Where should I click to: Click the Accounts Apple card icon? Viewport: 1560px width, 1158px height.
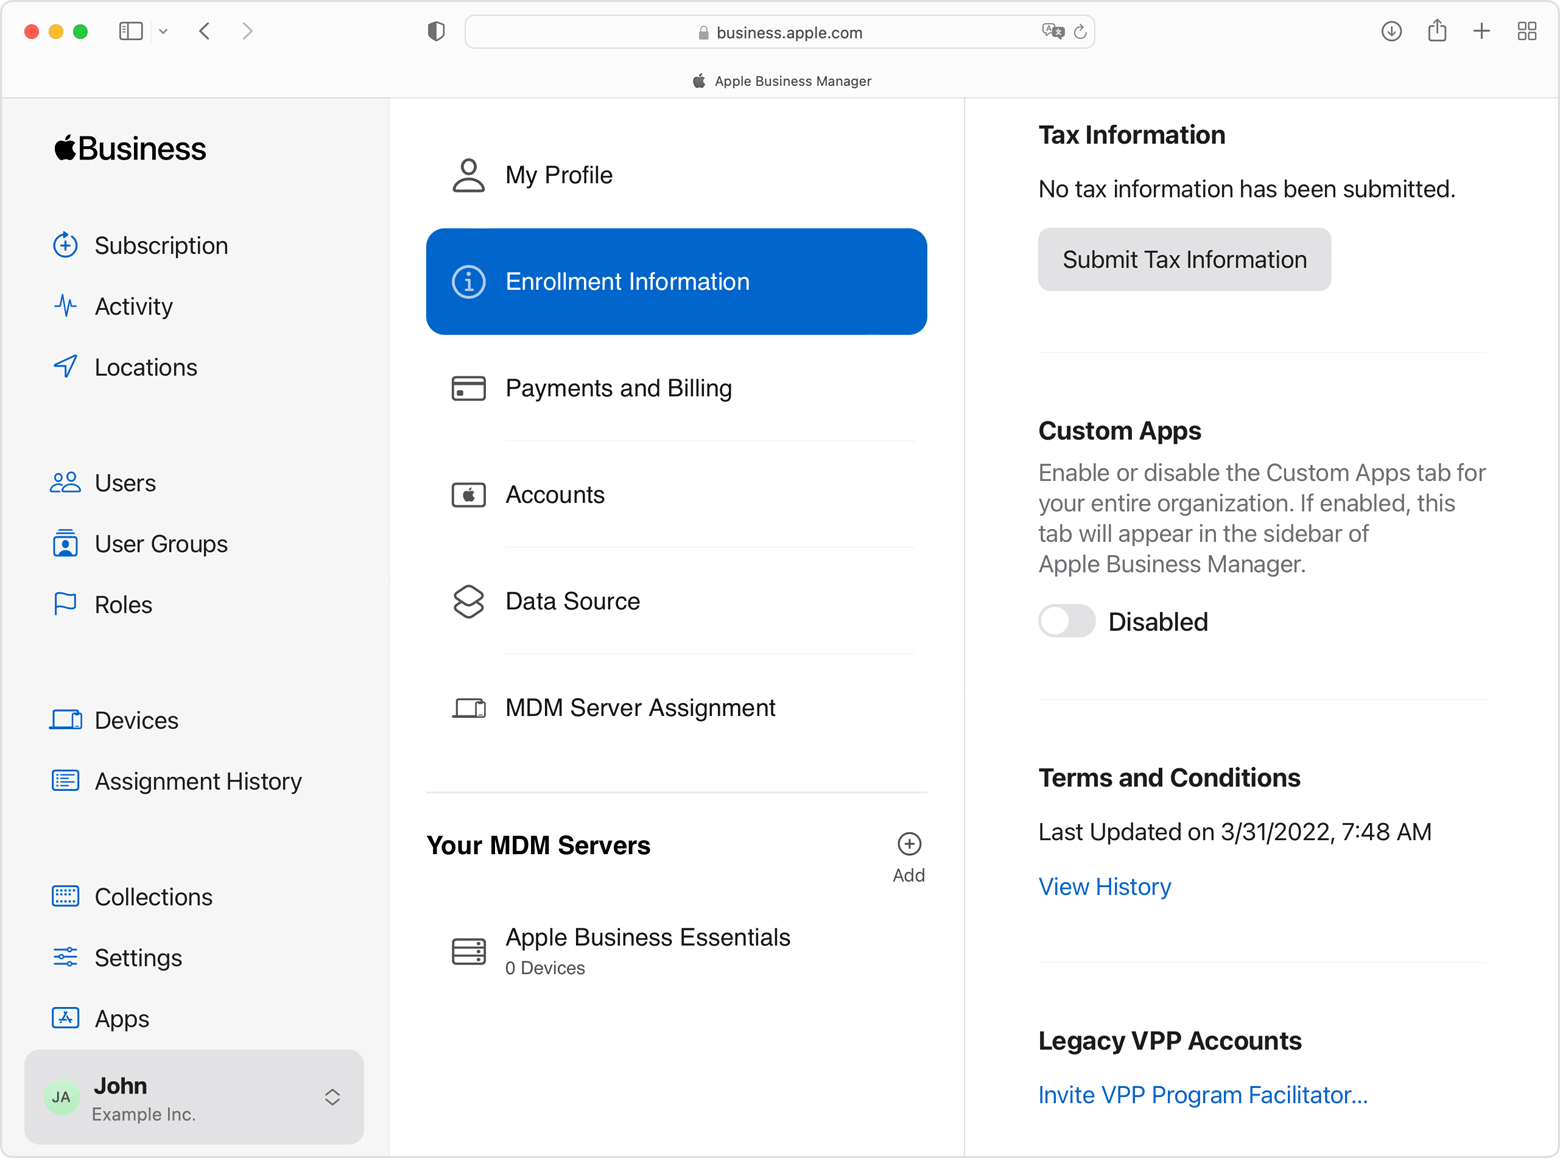pos(468,495)
